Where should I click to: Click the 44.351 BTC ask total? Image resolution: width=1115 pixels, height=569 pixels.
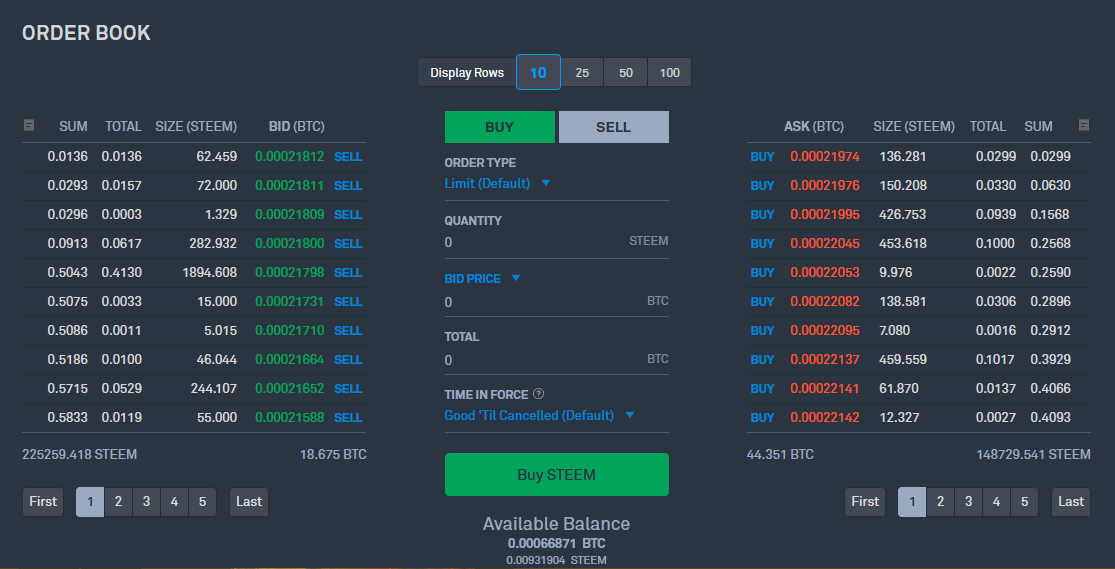[x=780, y=454]
